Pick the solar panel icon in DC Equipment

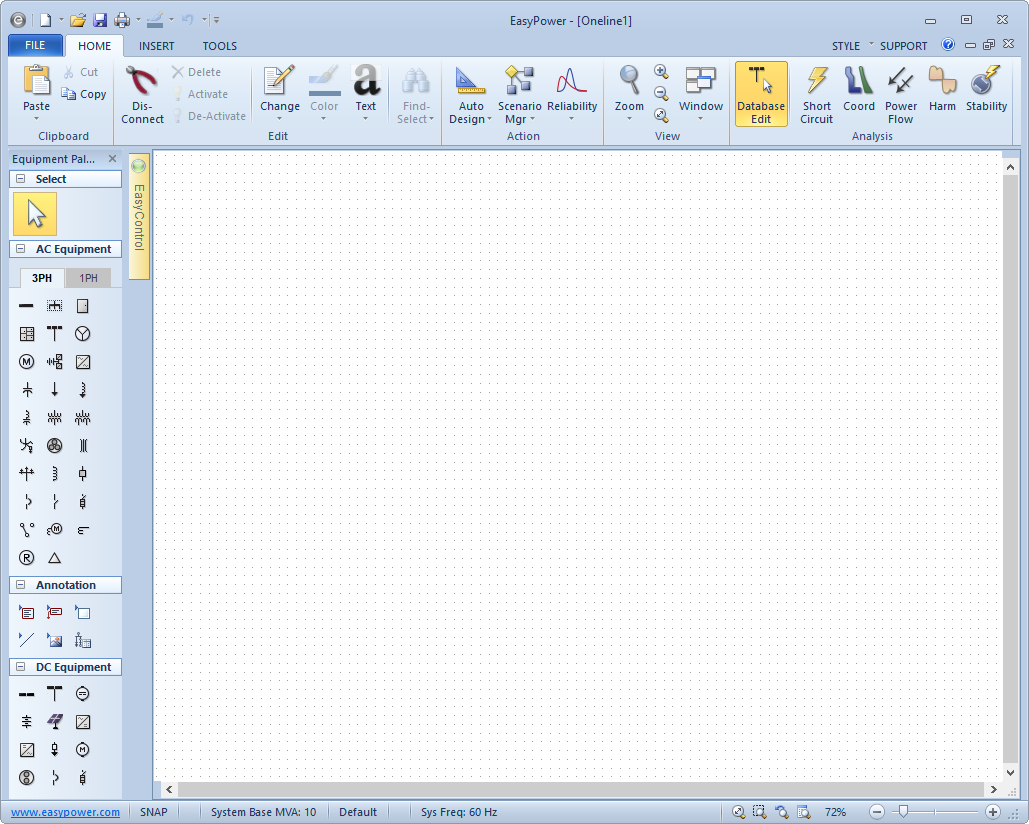55,722
